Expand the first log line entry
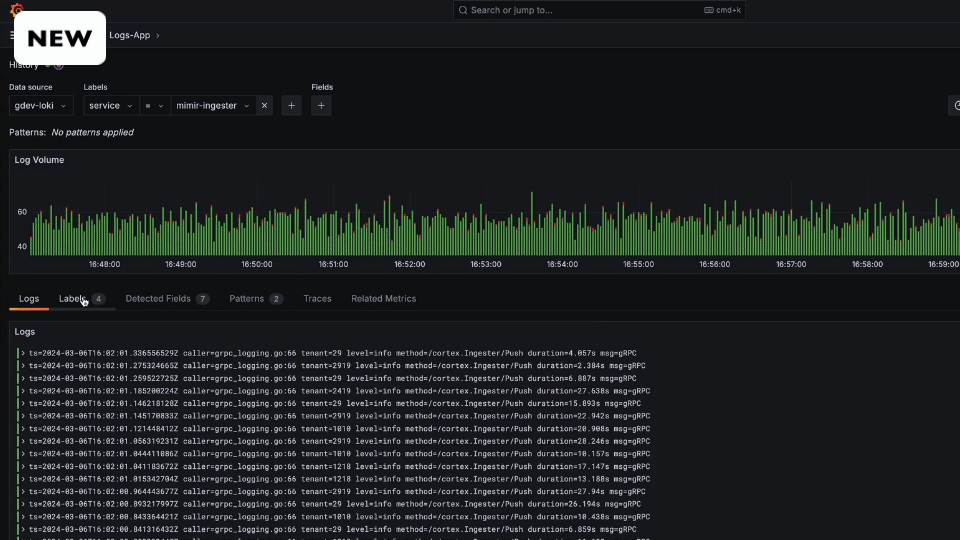 point(23,353)
